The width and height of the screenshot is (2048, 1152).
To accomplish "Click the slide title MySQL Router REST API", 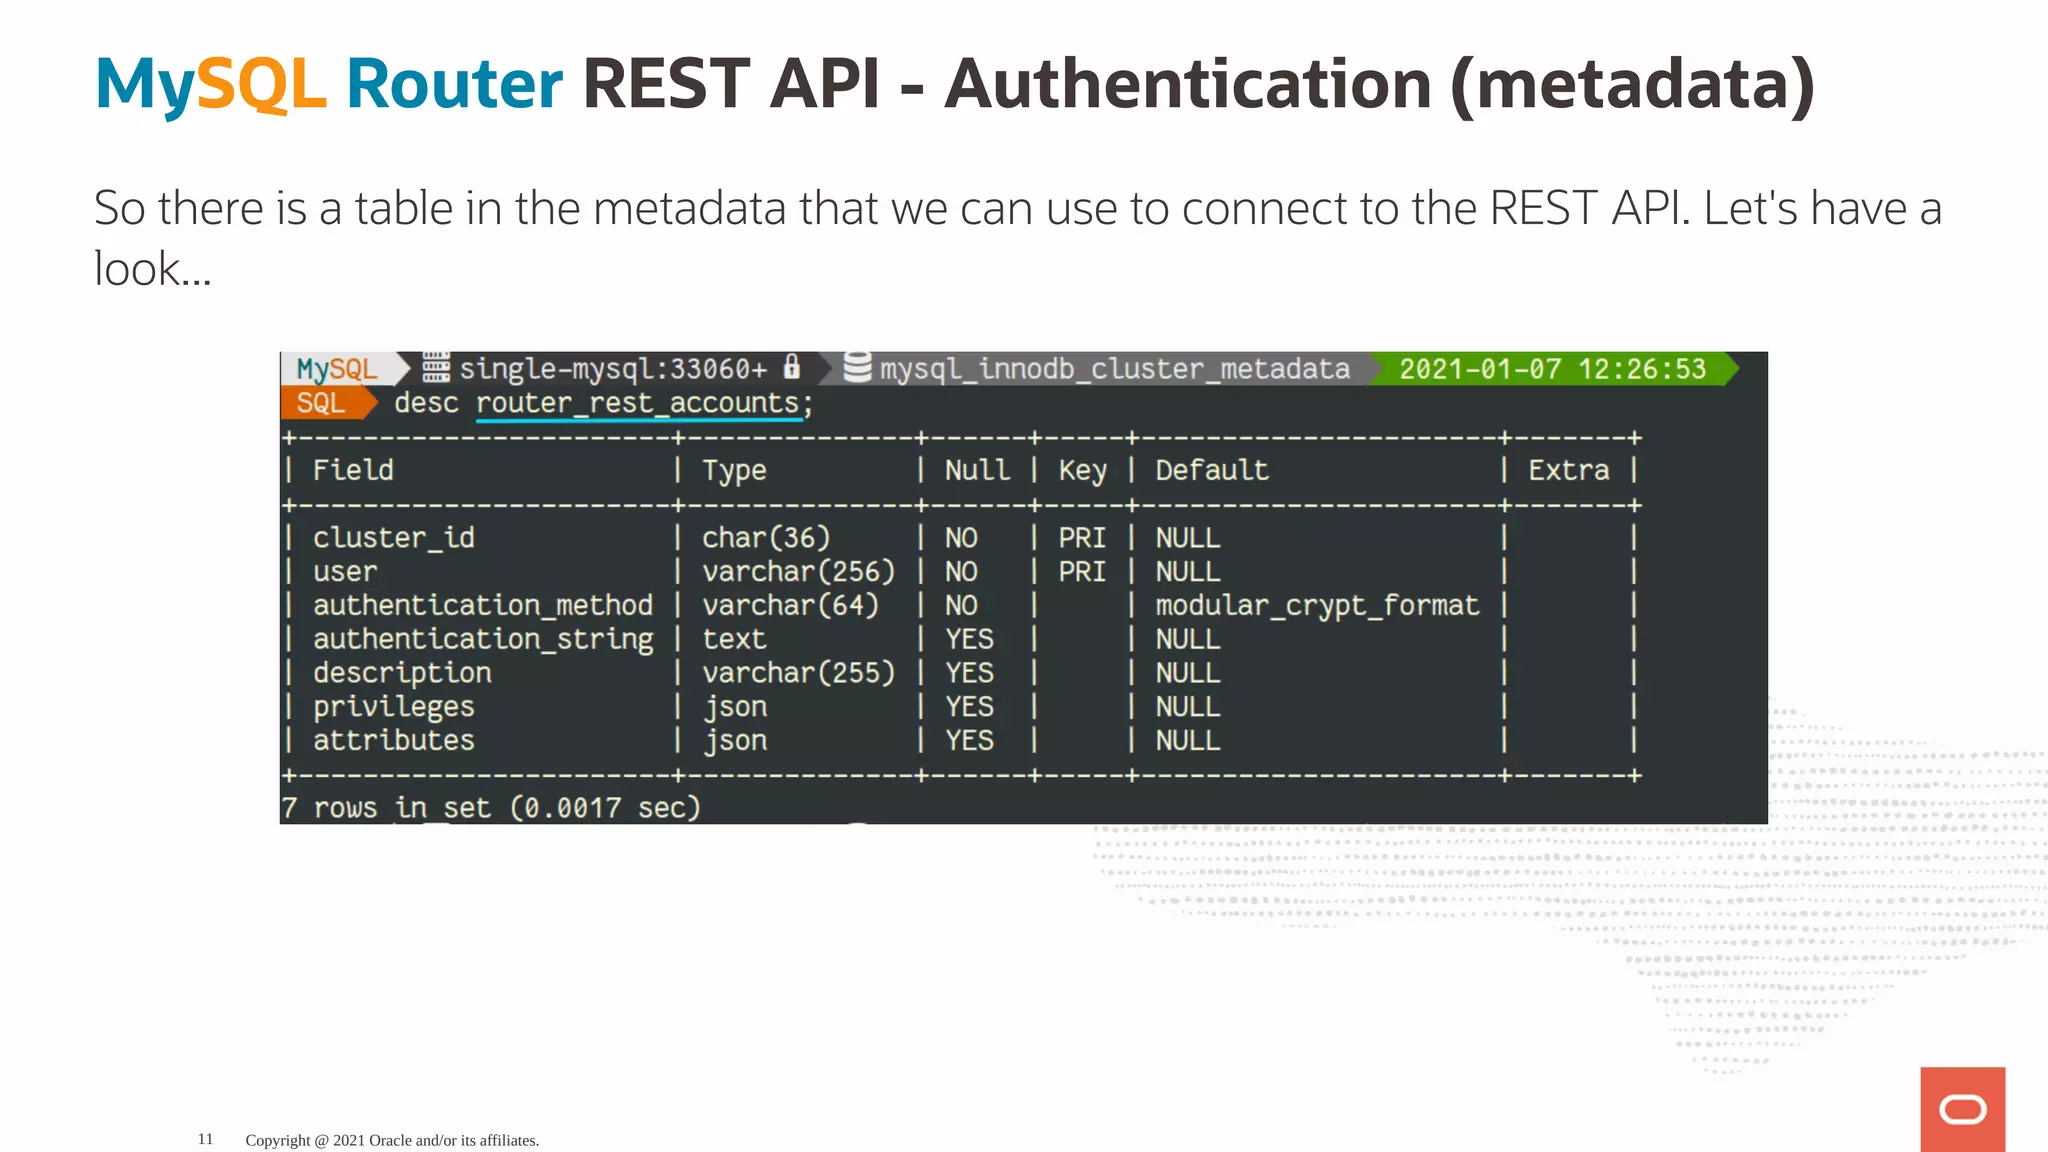I will click(x=955, y=84).
